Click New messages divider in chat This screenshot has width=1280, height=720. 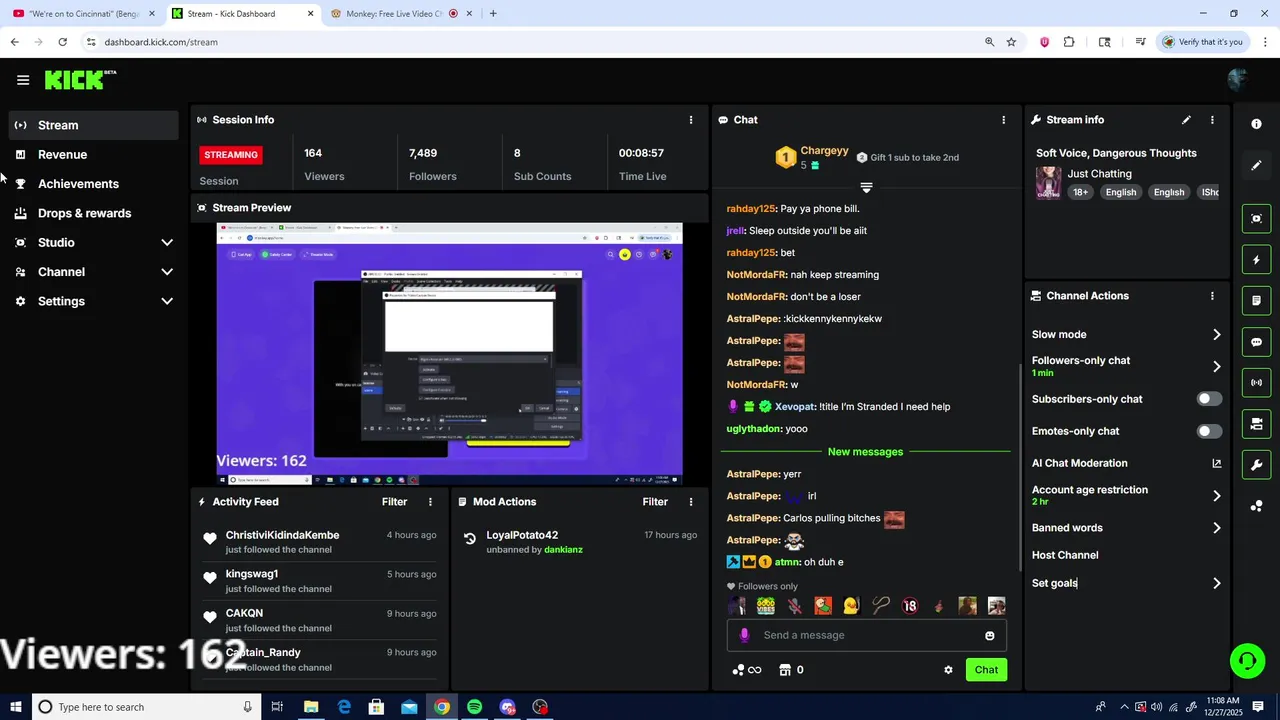(865, 452)
